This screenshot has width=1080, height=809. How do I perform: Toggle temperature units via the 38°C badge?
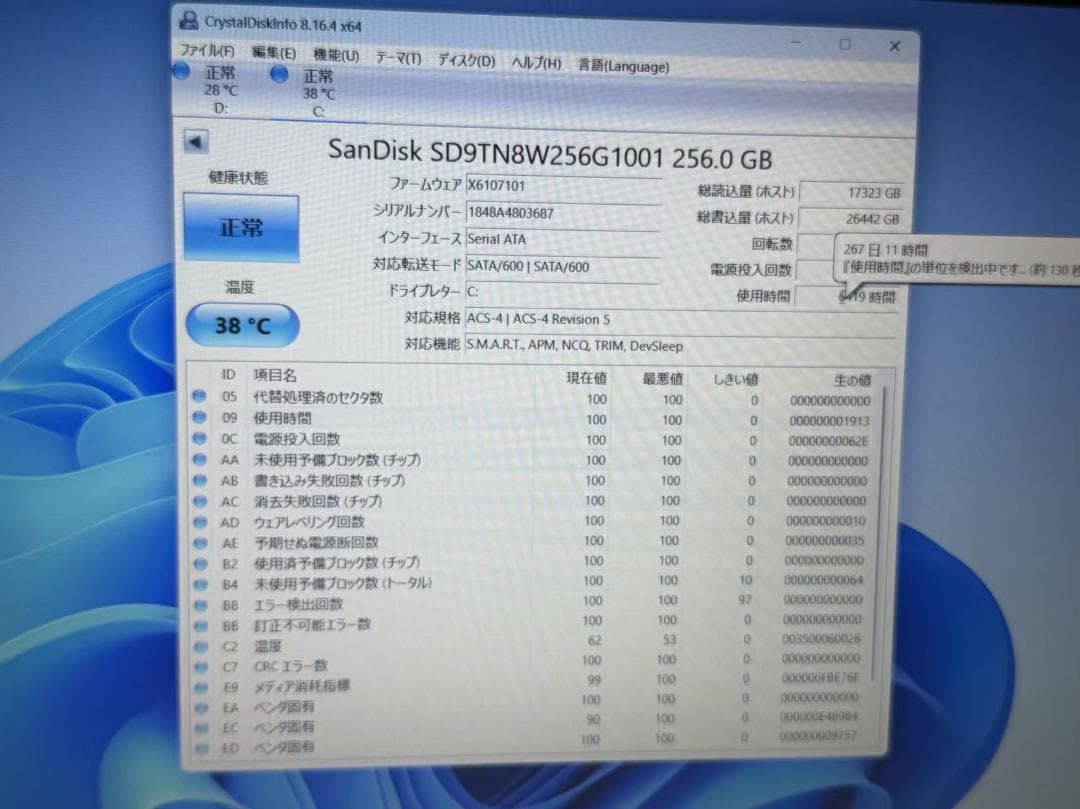(x=242, y=325)
